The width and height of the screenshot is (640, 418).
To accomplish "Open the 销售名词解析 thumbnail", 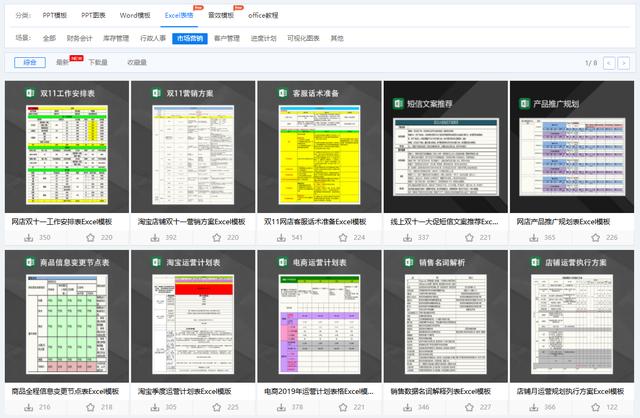I will point(446,316).
